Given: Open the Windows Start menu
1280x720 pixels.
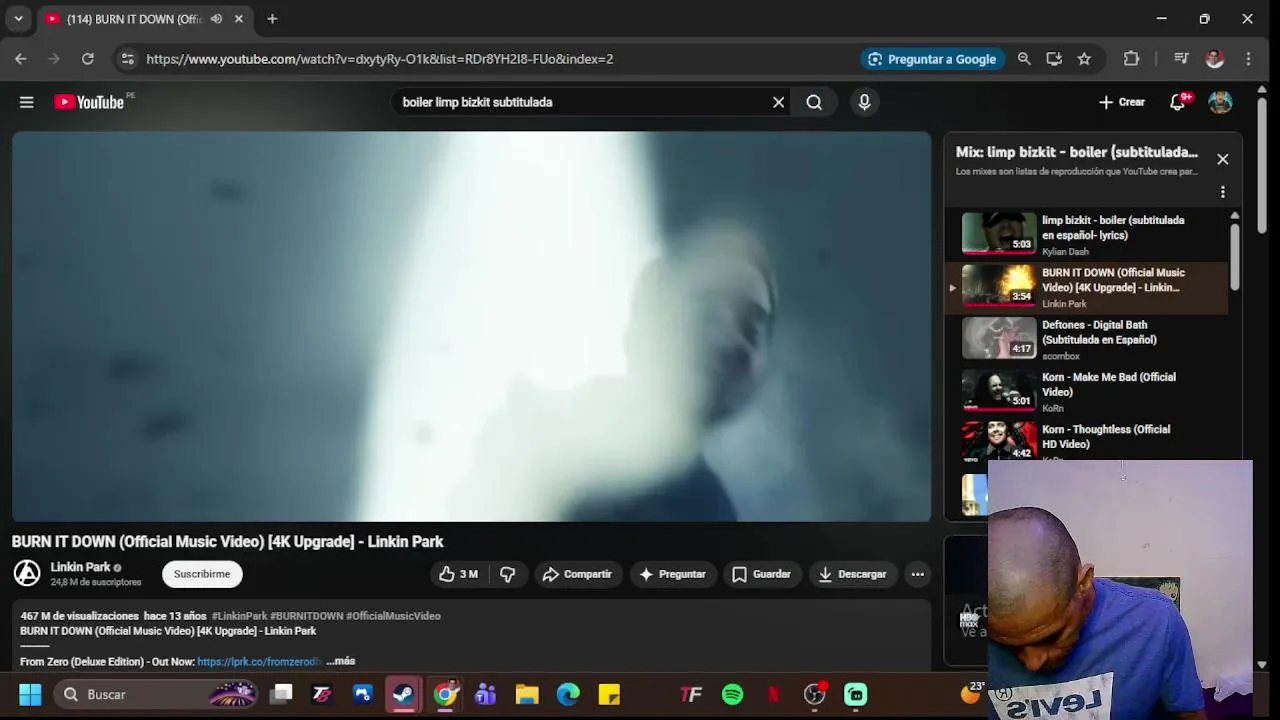Looking at the screenshot, I should [30, 694].
